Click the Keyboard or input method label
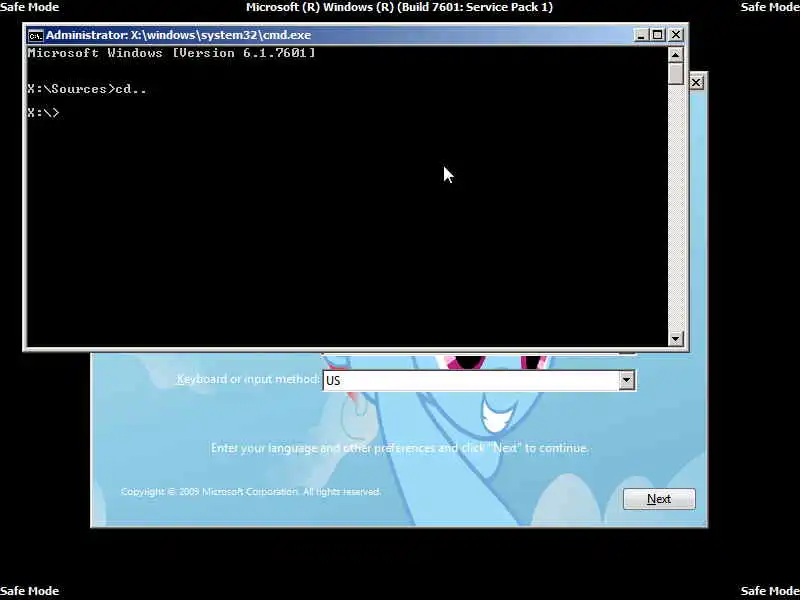This screenshot has width=800, height=600. pos(247,379)
